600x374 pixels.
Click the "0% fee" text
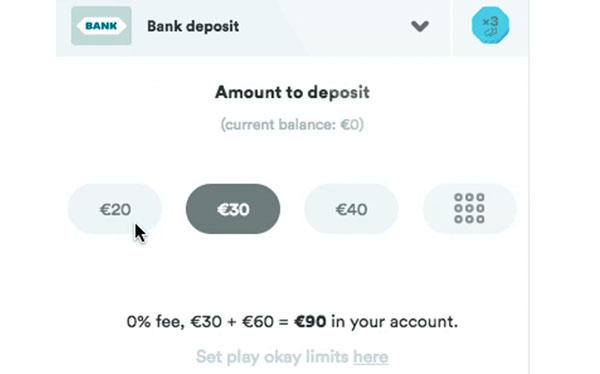[156, 322]
